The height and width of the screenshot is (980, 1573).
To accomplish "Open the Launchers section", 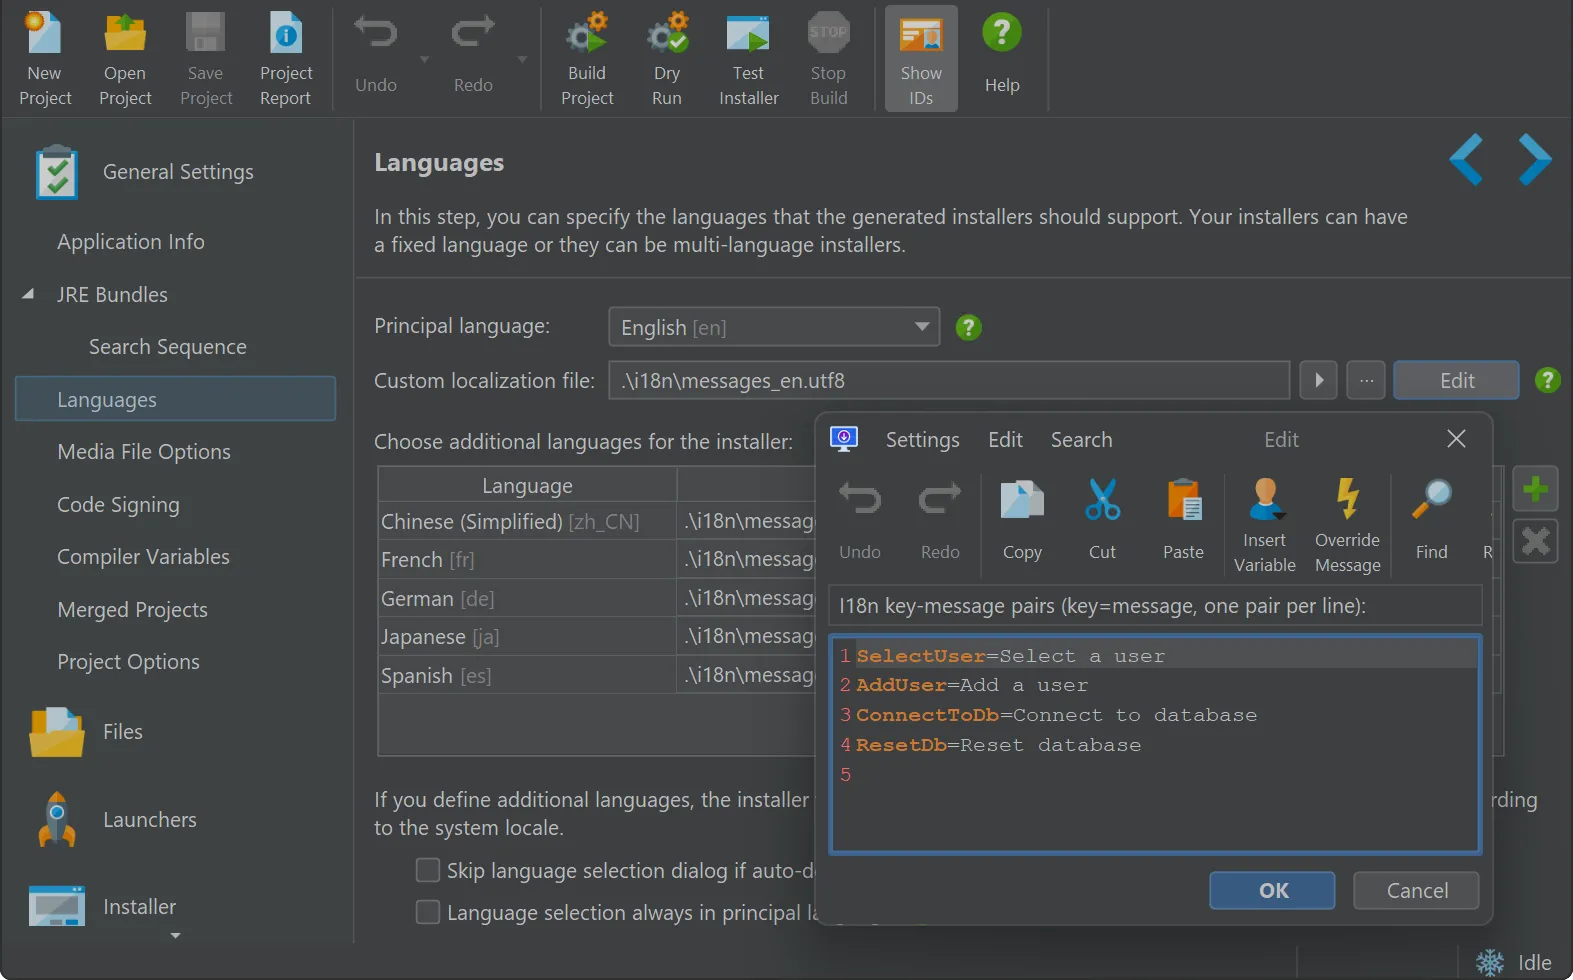I will click(150, 820).
